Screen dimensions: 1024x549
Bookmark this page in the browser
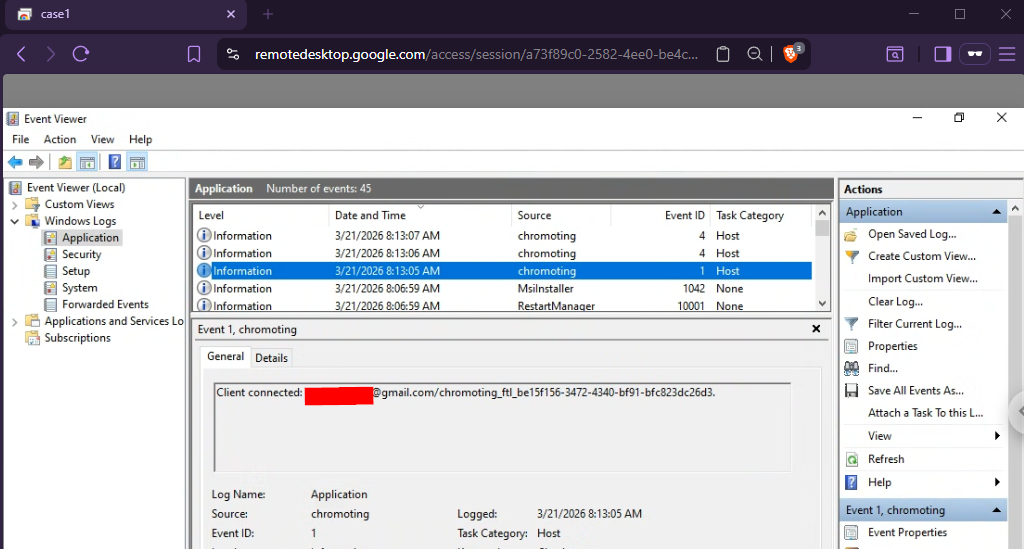[194, 54]
